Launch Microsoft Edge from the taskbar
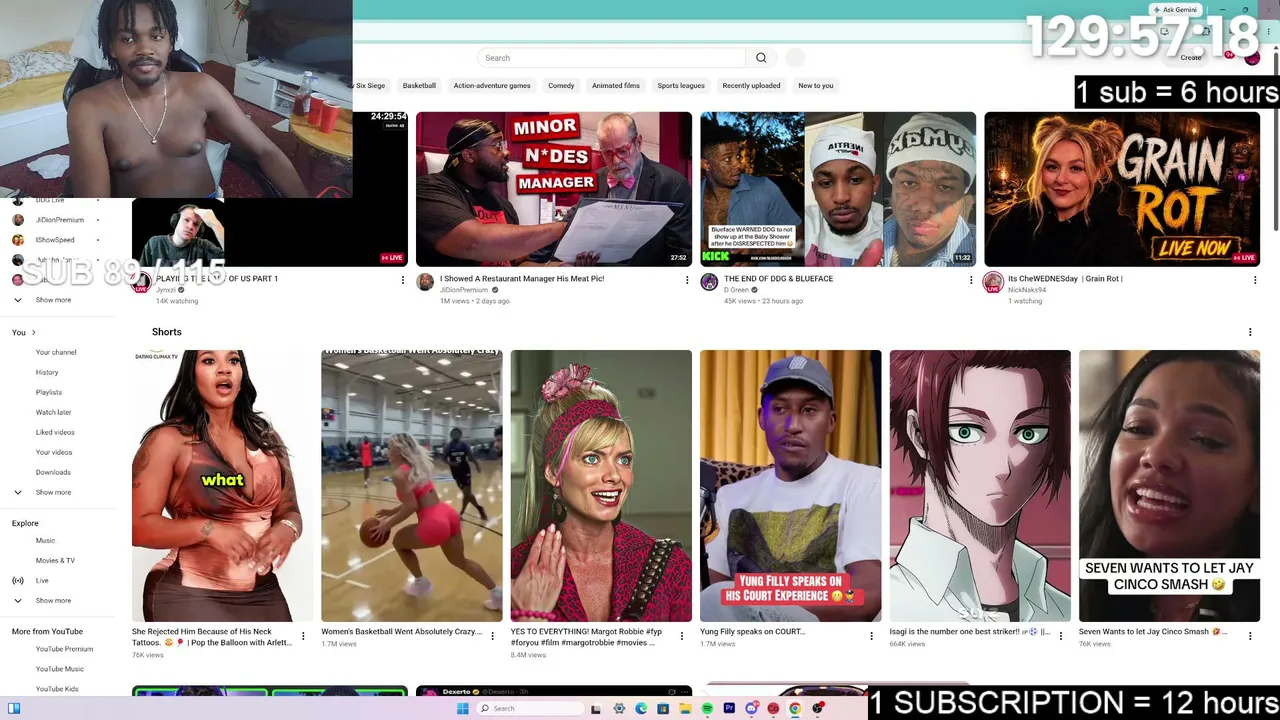1280x720 pixels. [641, 709]
